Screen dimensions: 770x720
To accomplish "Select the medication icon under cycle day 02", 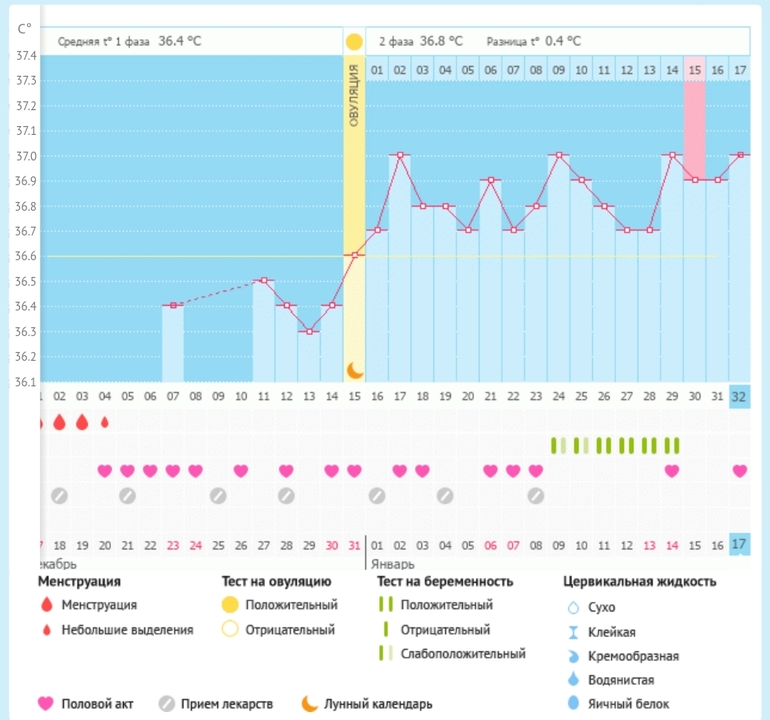I will coord(59,495).
